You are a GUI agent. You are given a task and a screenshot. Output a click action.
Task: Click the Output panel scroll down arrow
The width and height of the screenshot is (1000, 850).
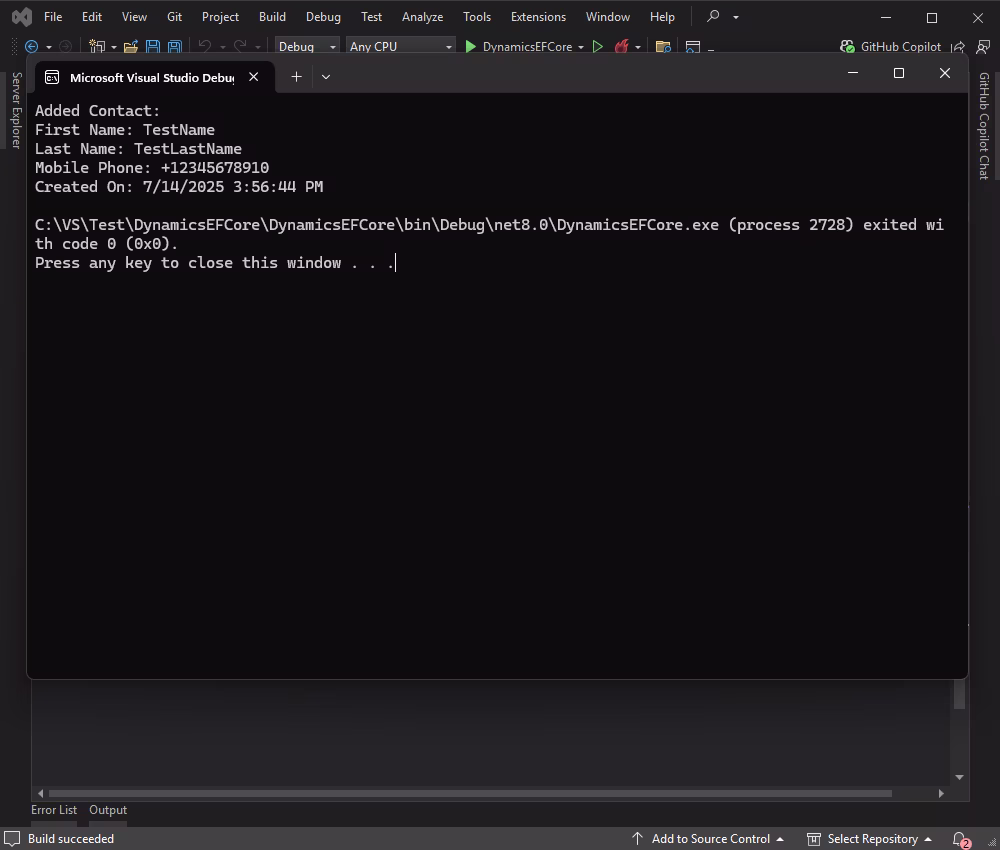click(959, 777)
